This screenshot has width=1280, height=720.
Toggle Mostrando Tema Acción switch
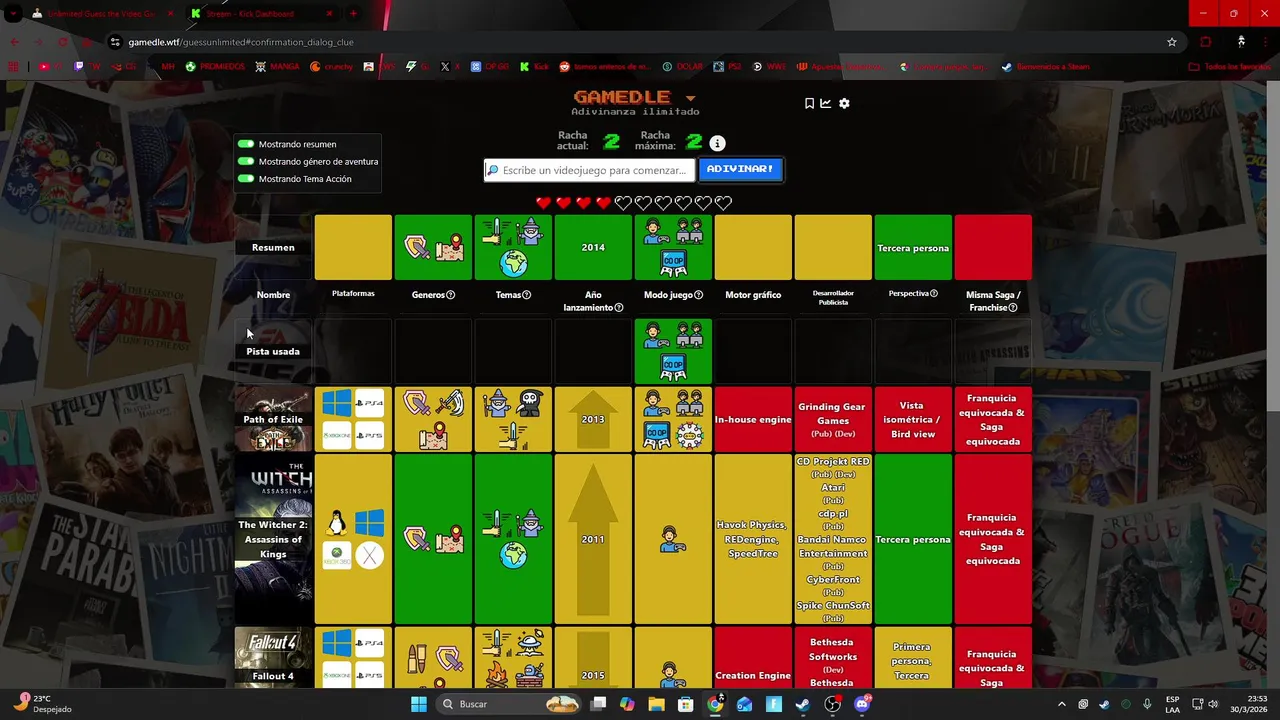click(246, 179)
